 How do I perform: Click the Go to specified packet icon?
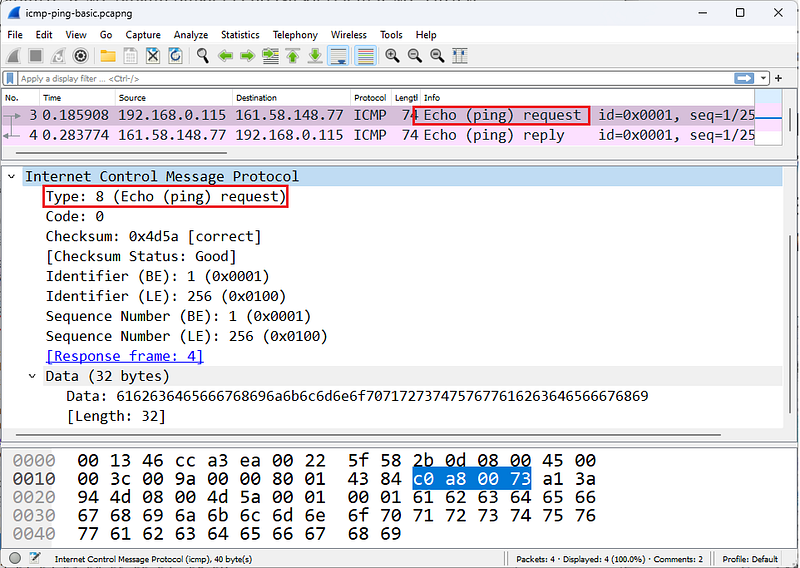pyautogui.click(x=270, y=56)
